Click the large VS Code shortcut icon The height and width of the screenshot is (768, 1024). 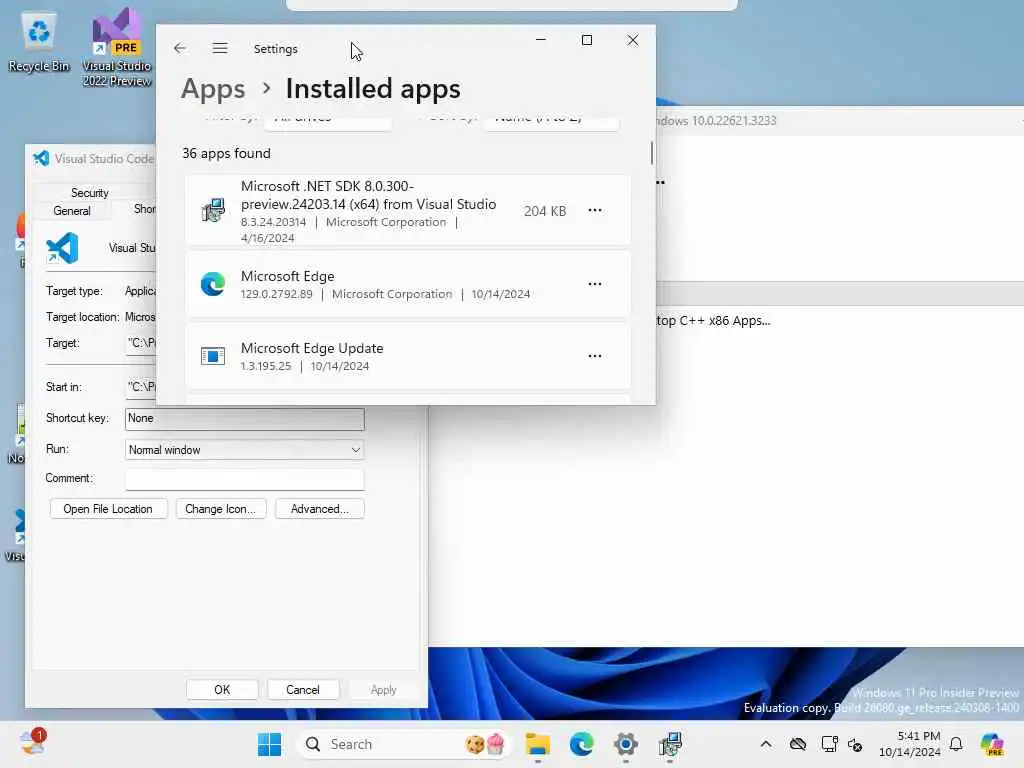62,248
